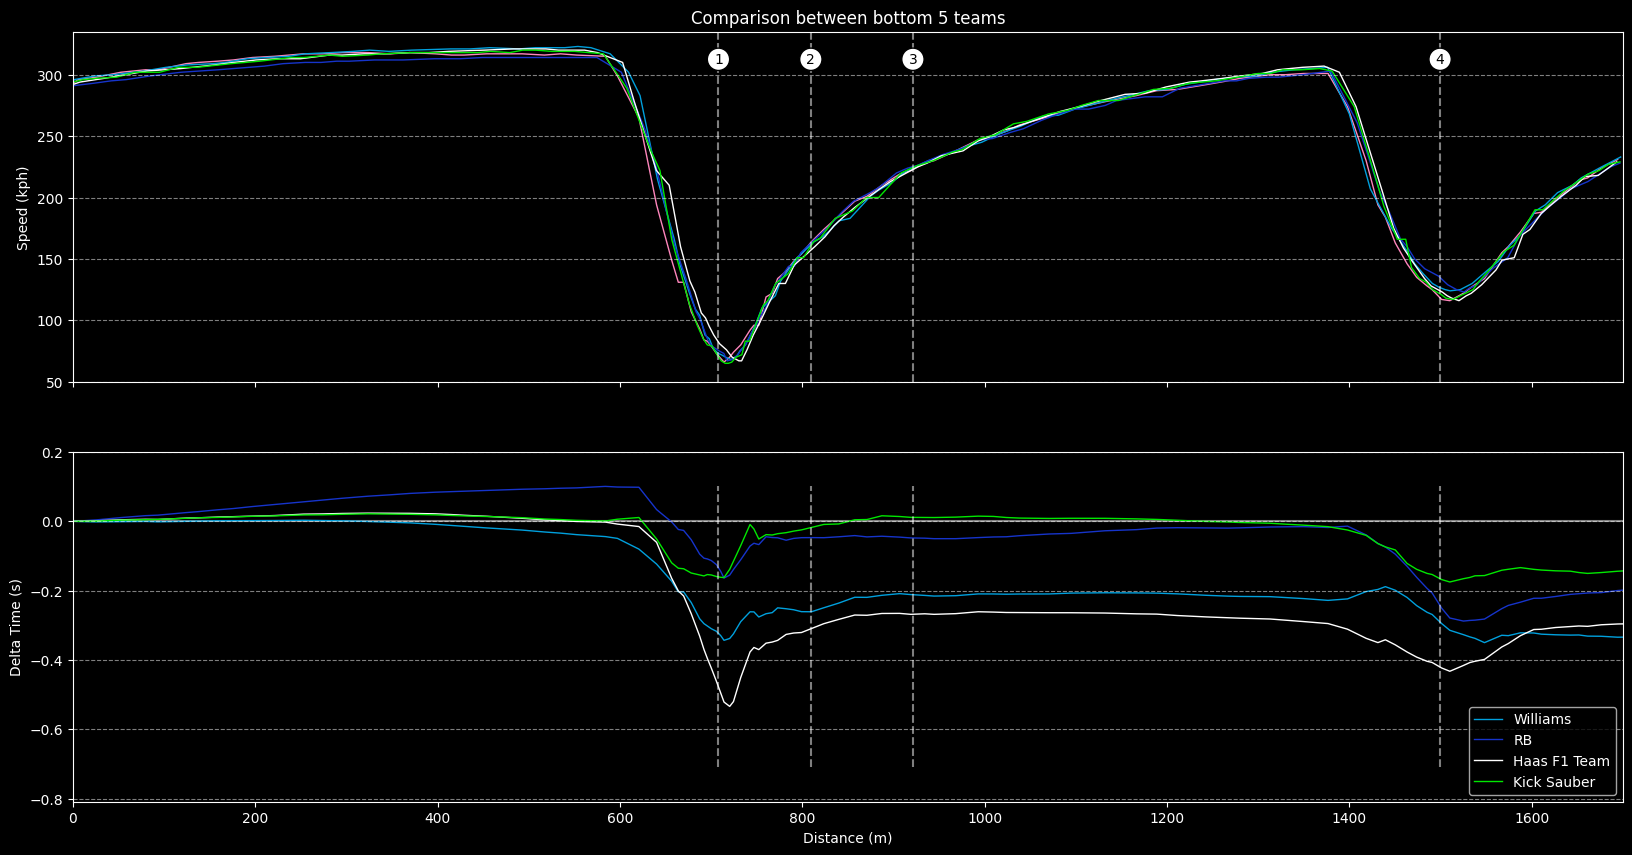Viewport: 1632px width, 855px height.
Task: Click the 1000 tick on the distance axis
Action: point(985,818)
